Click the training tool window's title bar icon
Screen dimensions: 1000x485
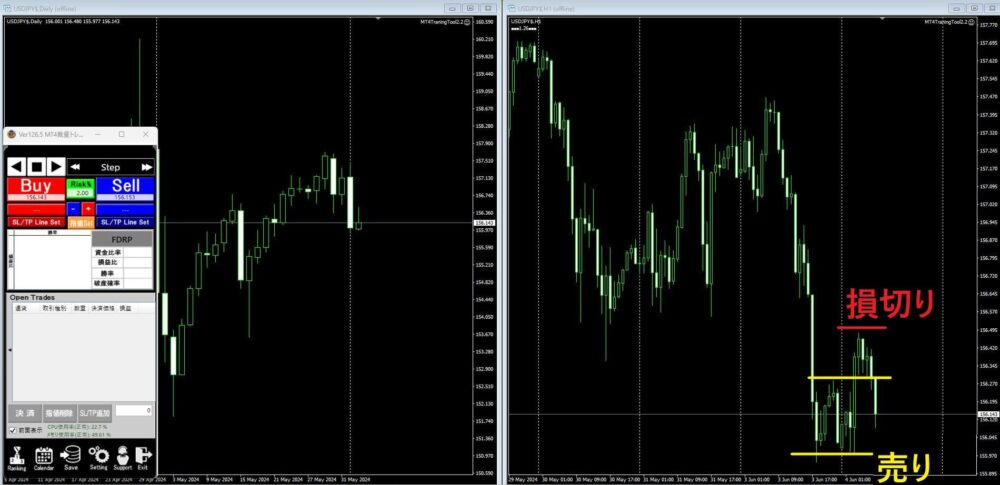point(11,135)
